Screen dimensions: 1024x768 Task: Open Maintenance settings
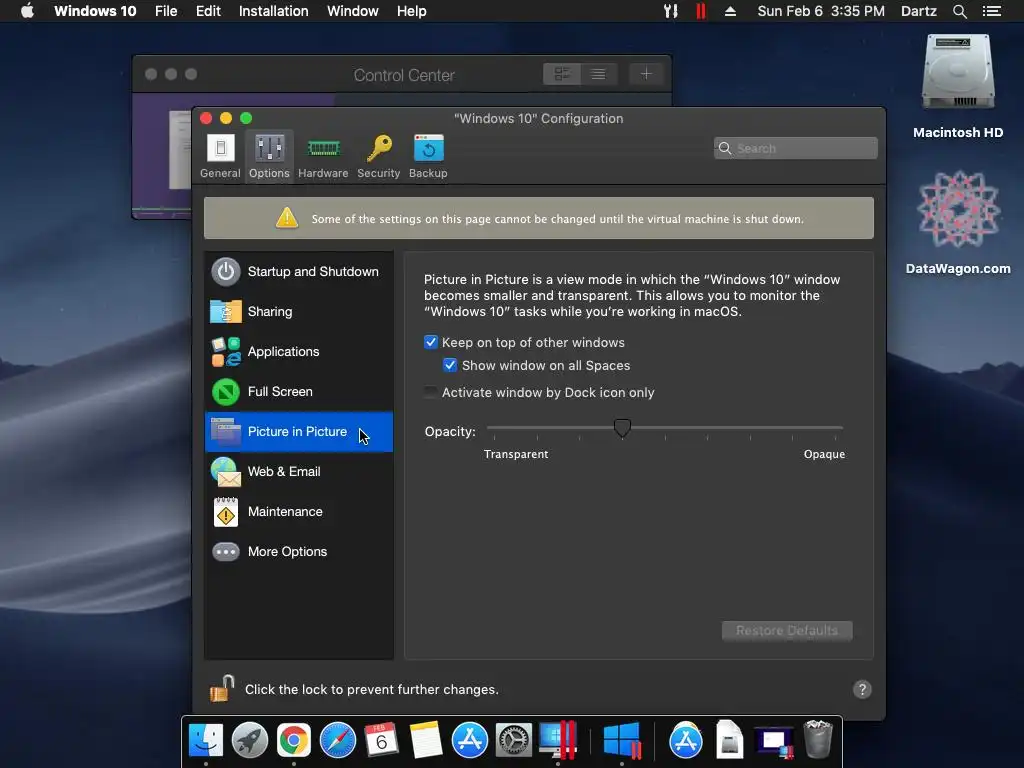[x=299, y=511]
